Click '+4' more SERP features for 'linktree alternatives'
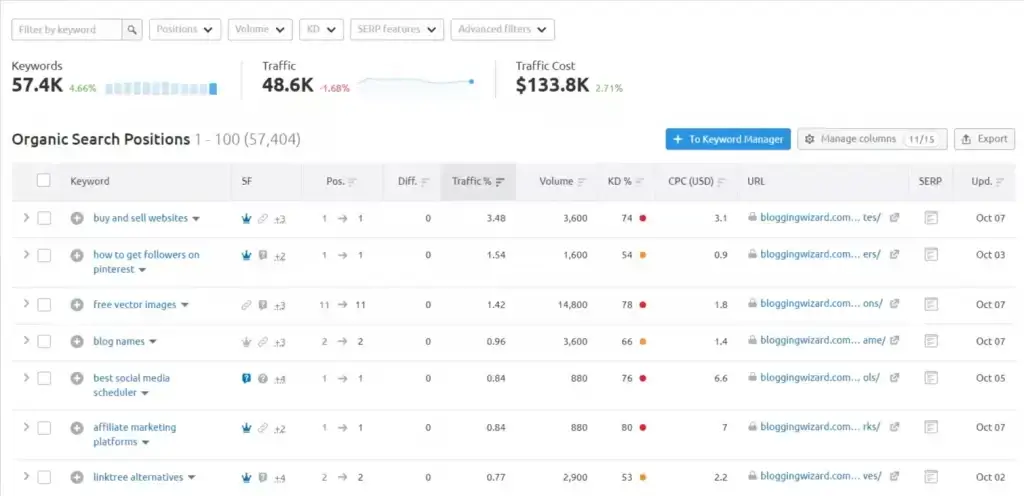The width and height of the screenshot is (1024, 496). (280, 478)
